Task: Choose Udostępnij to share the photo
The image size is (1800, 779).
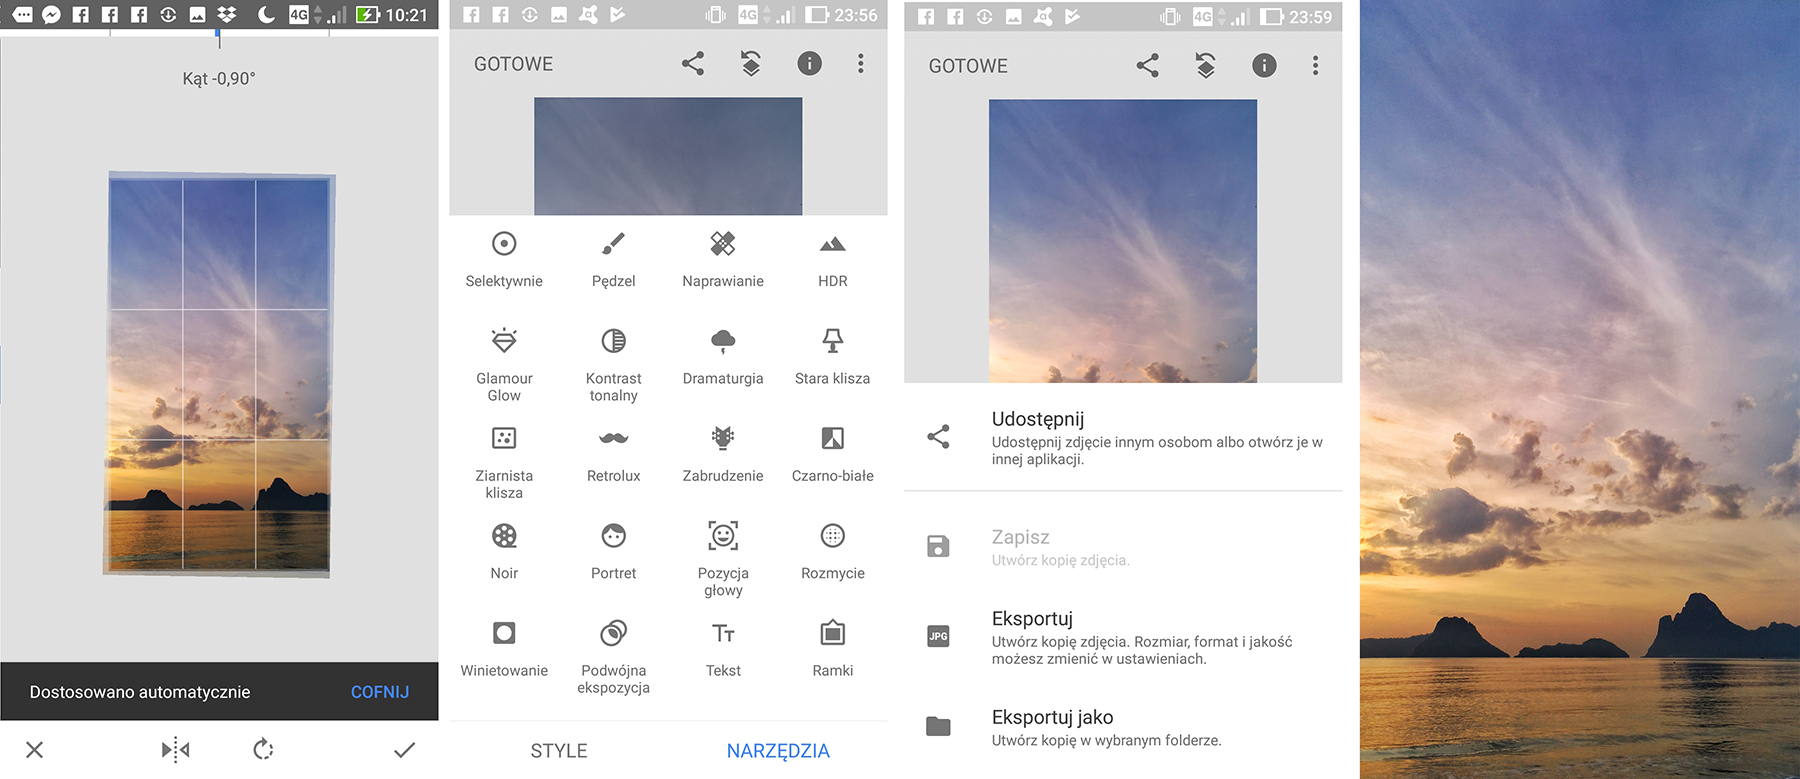Action: click(1123, 437)
